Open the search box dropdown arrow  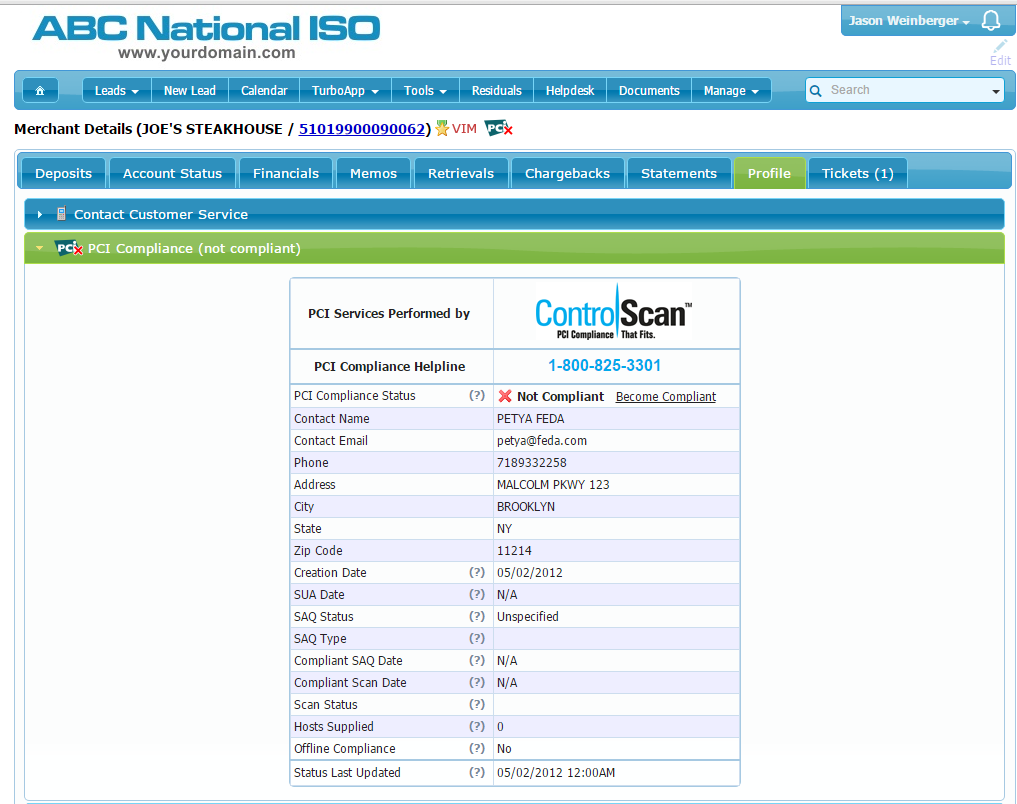(x=996, y=91)
